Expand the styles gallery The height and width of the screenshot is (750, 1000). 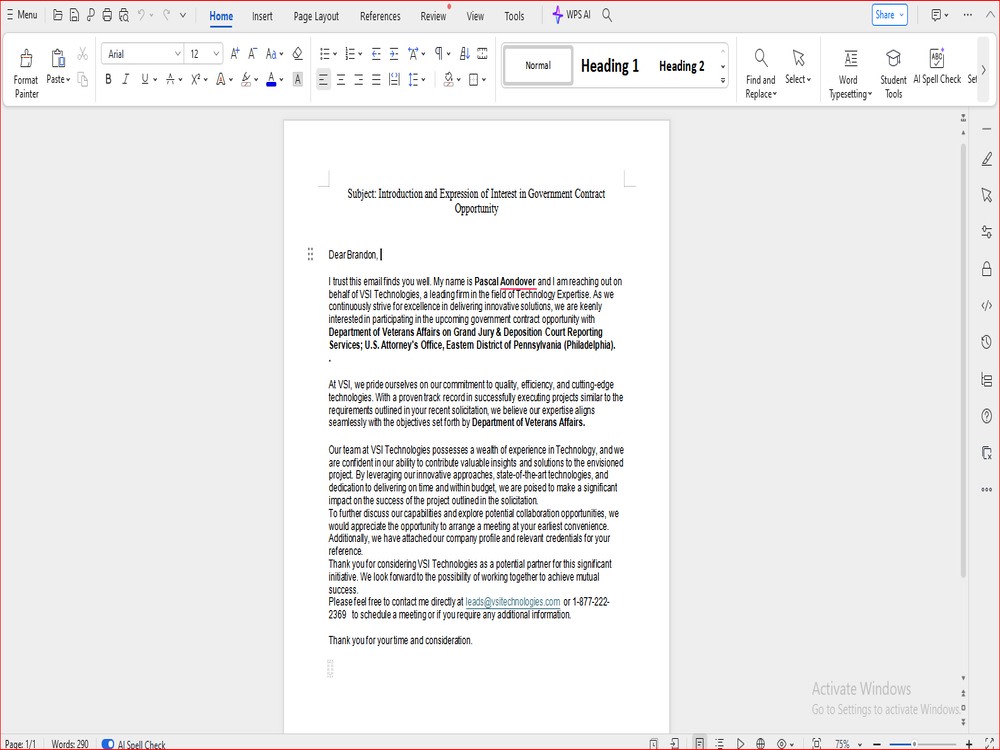tap(723, 80)
